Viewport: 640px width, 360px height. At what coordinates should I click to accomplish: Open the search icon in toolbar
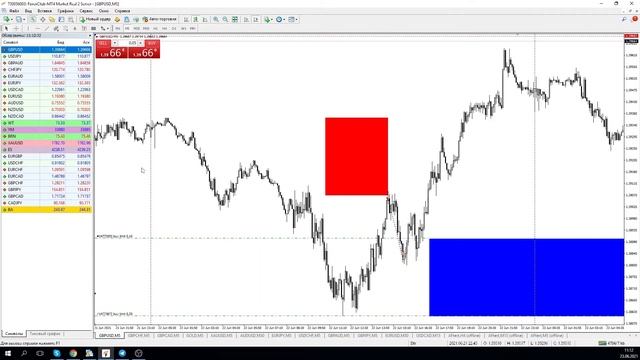[x=624, y=19]
